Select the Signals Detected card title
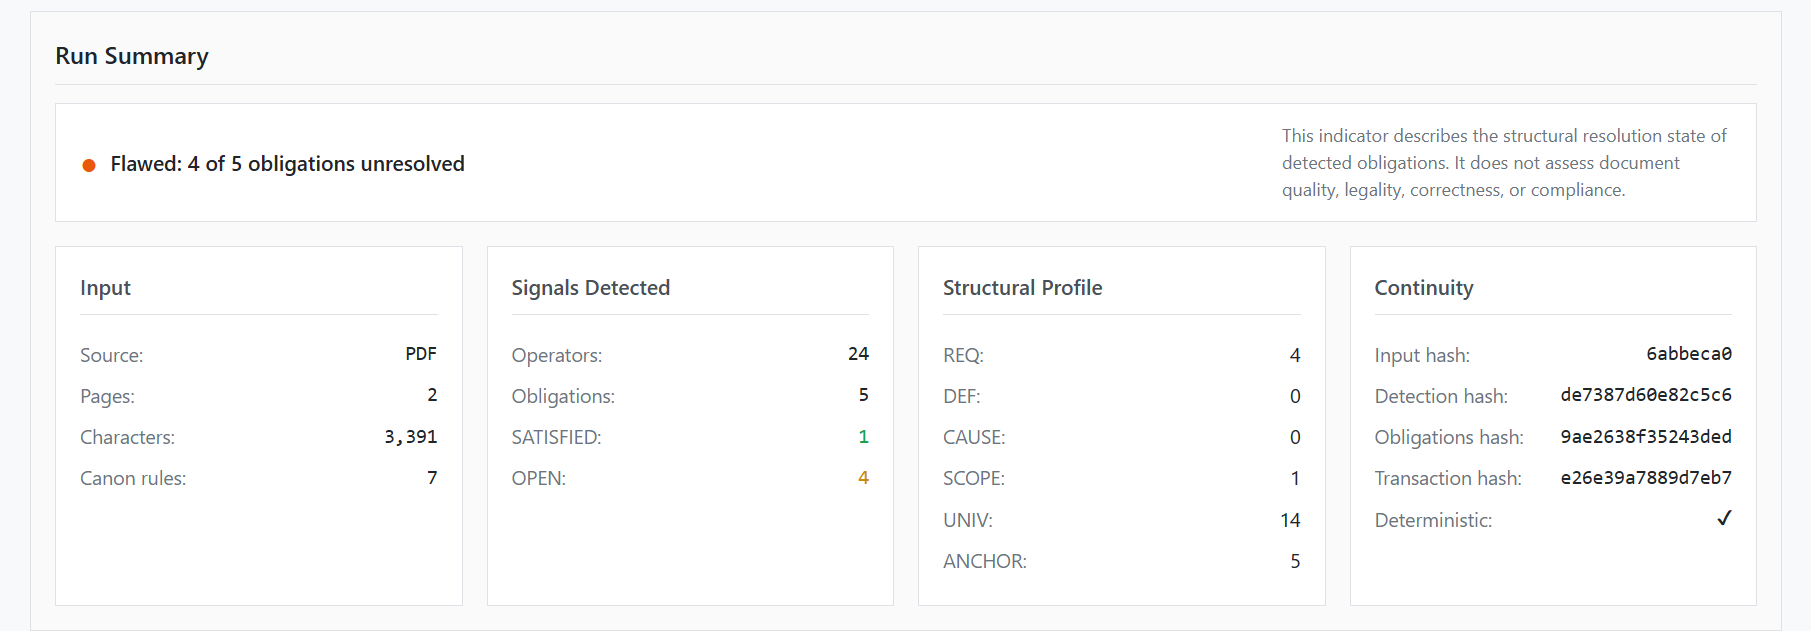The image size is (1811, 631). pyautogui.click(x=590, y=288)
